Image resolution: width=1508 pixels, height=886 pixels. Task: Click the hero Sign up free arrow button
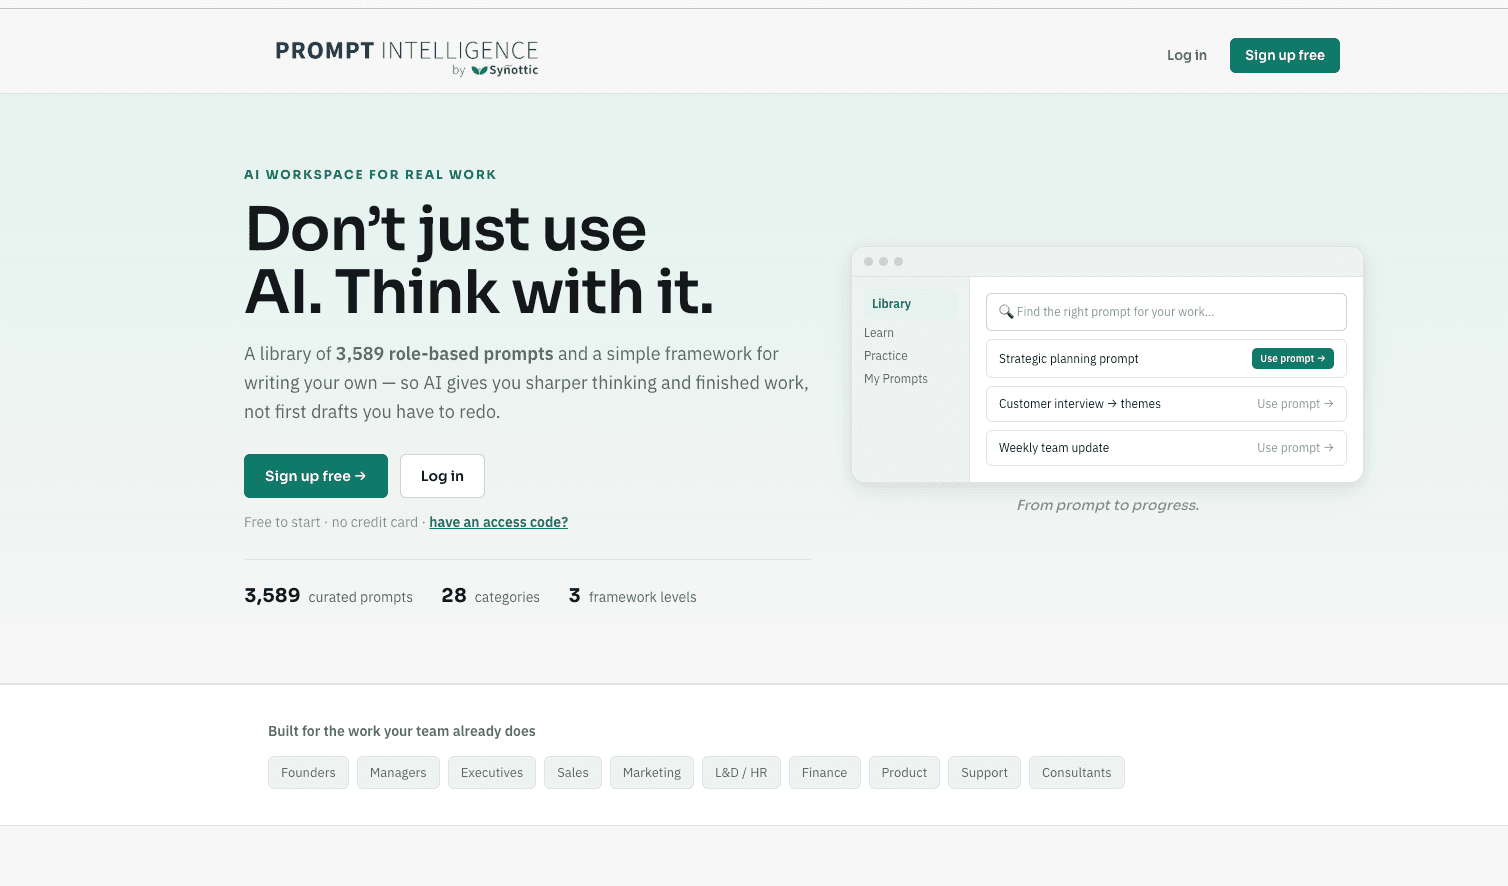click(x=316, y=476)
